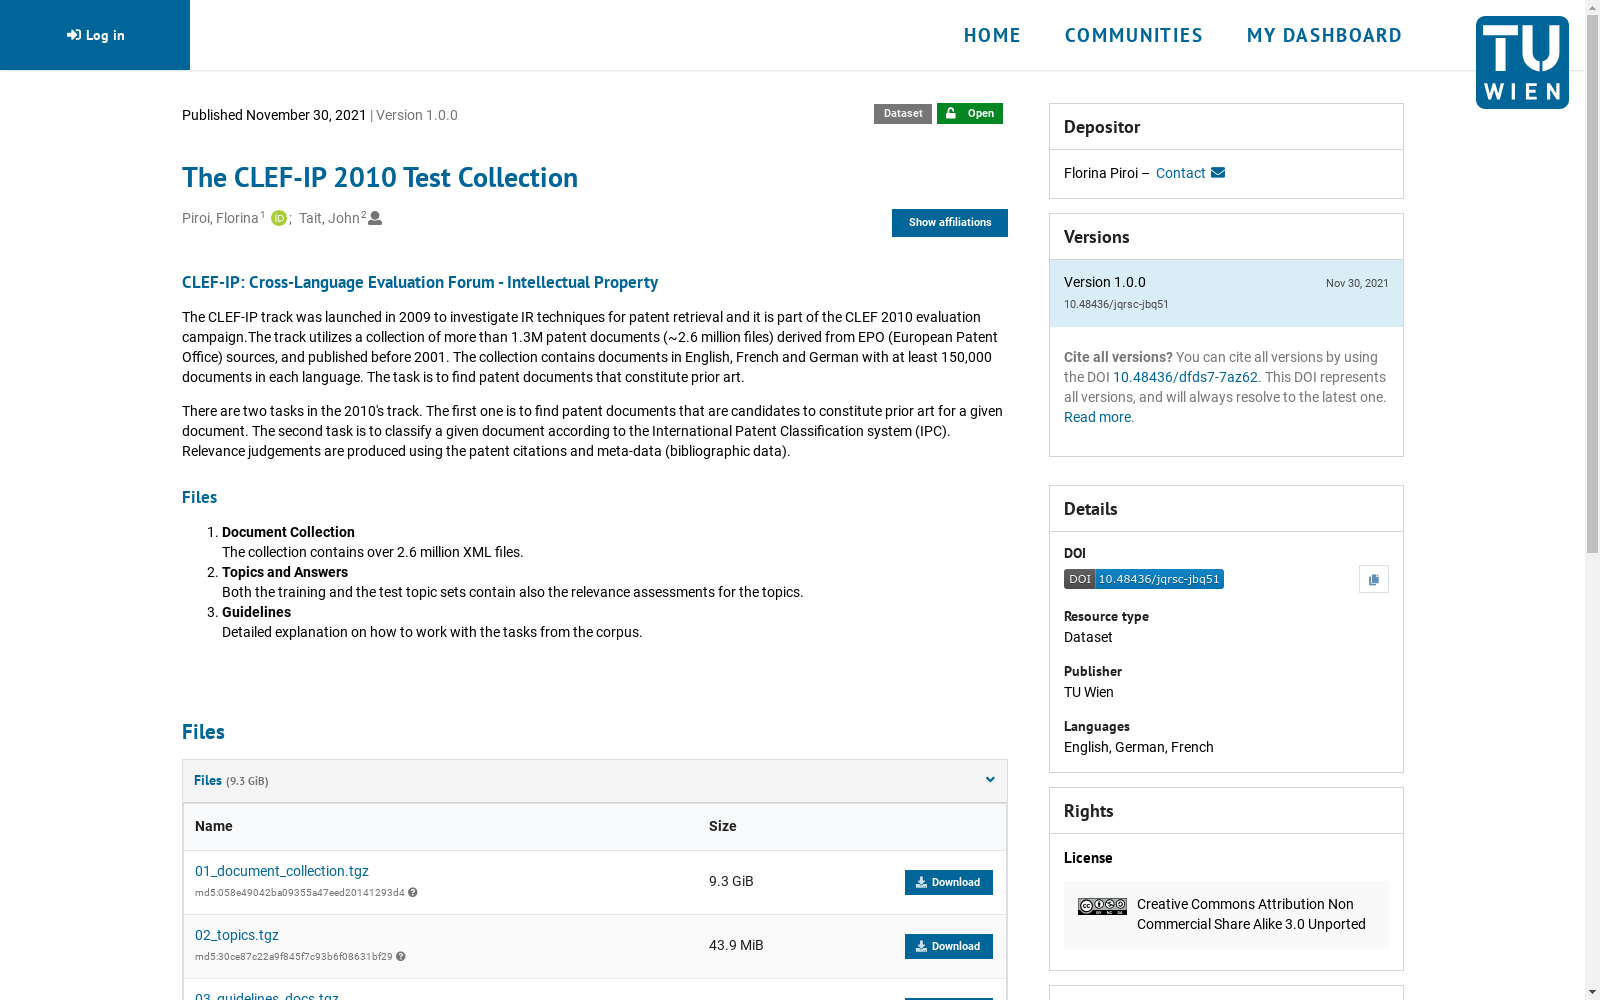The width and height of the screenshot is (1600, 1000).
Task: Open the Communities menu item
Action: coord(1134,35)
